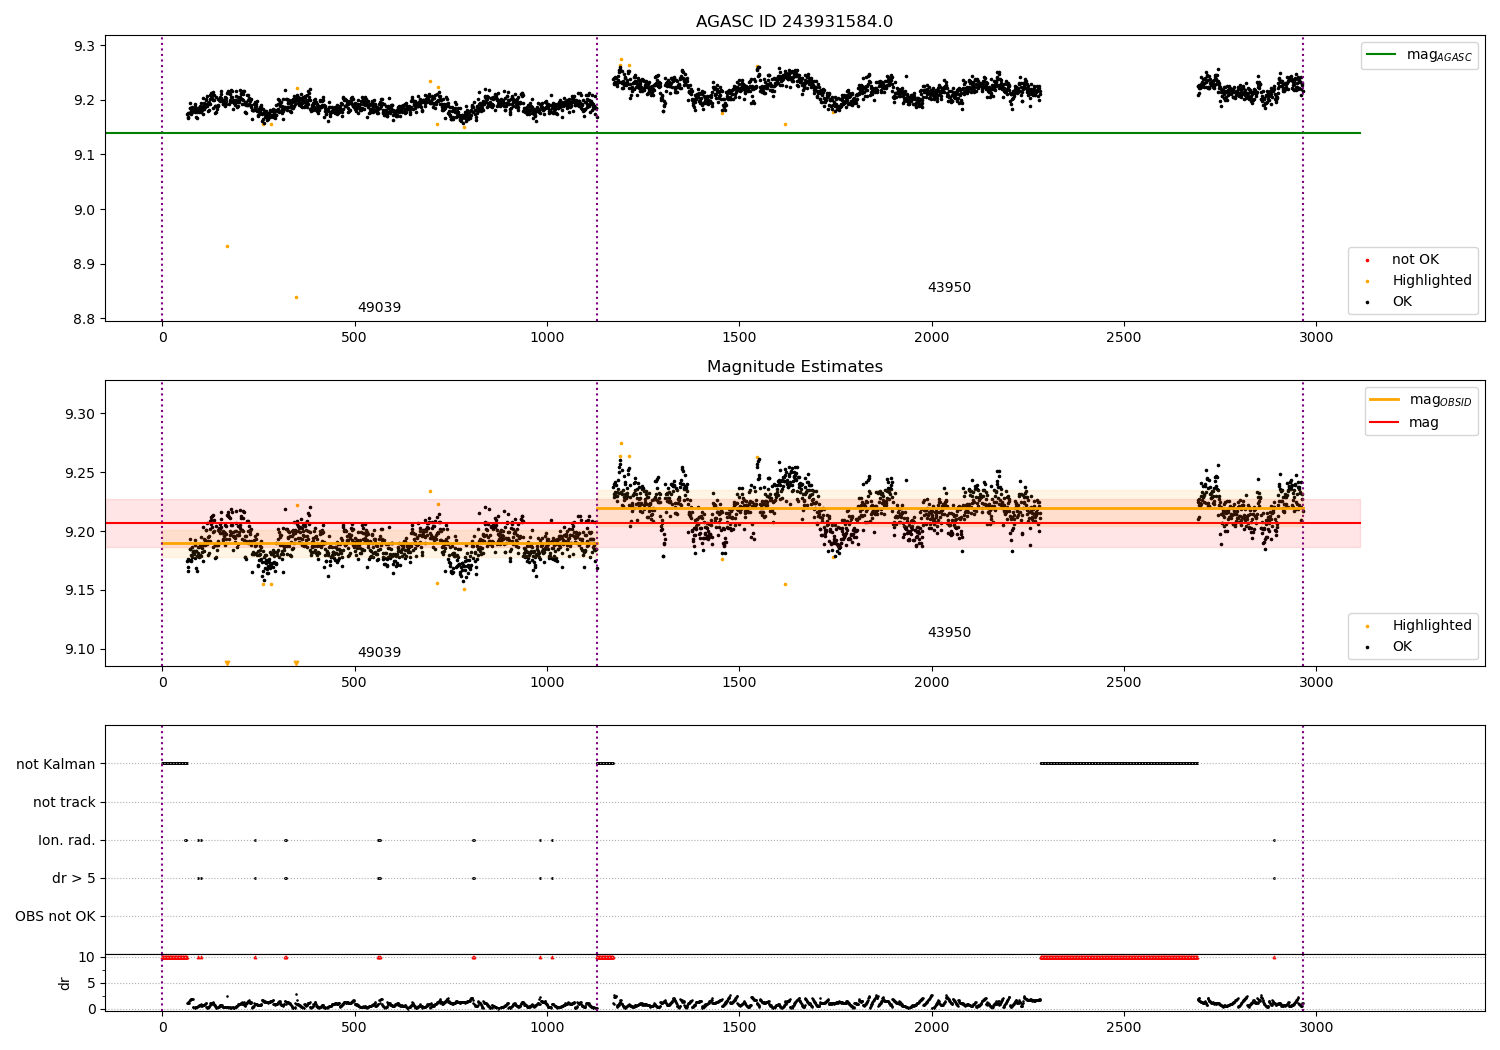
Task: Click y-axis tick '8.8' in AGASC ID panel
Action: [x=84, y=320]
